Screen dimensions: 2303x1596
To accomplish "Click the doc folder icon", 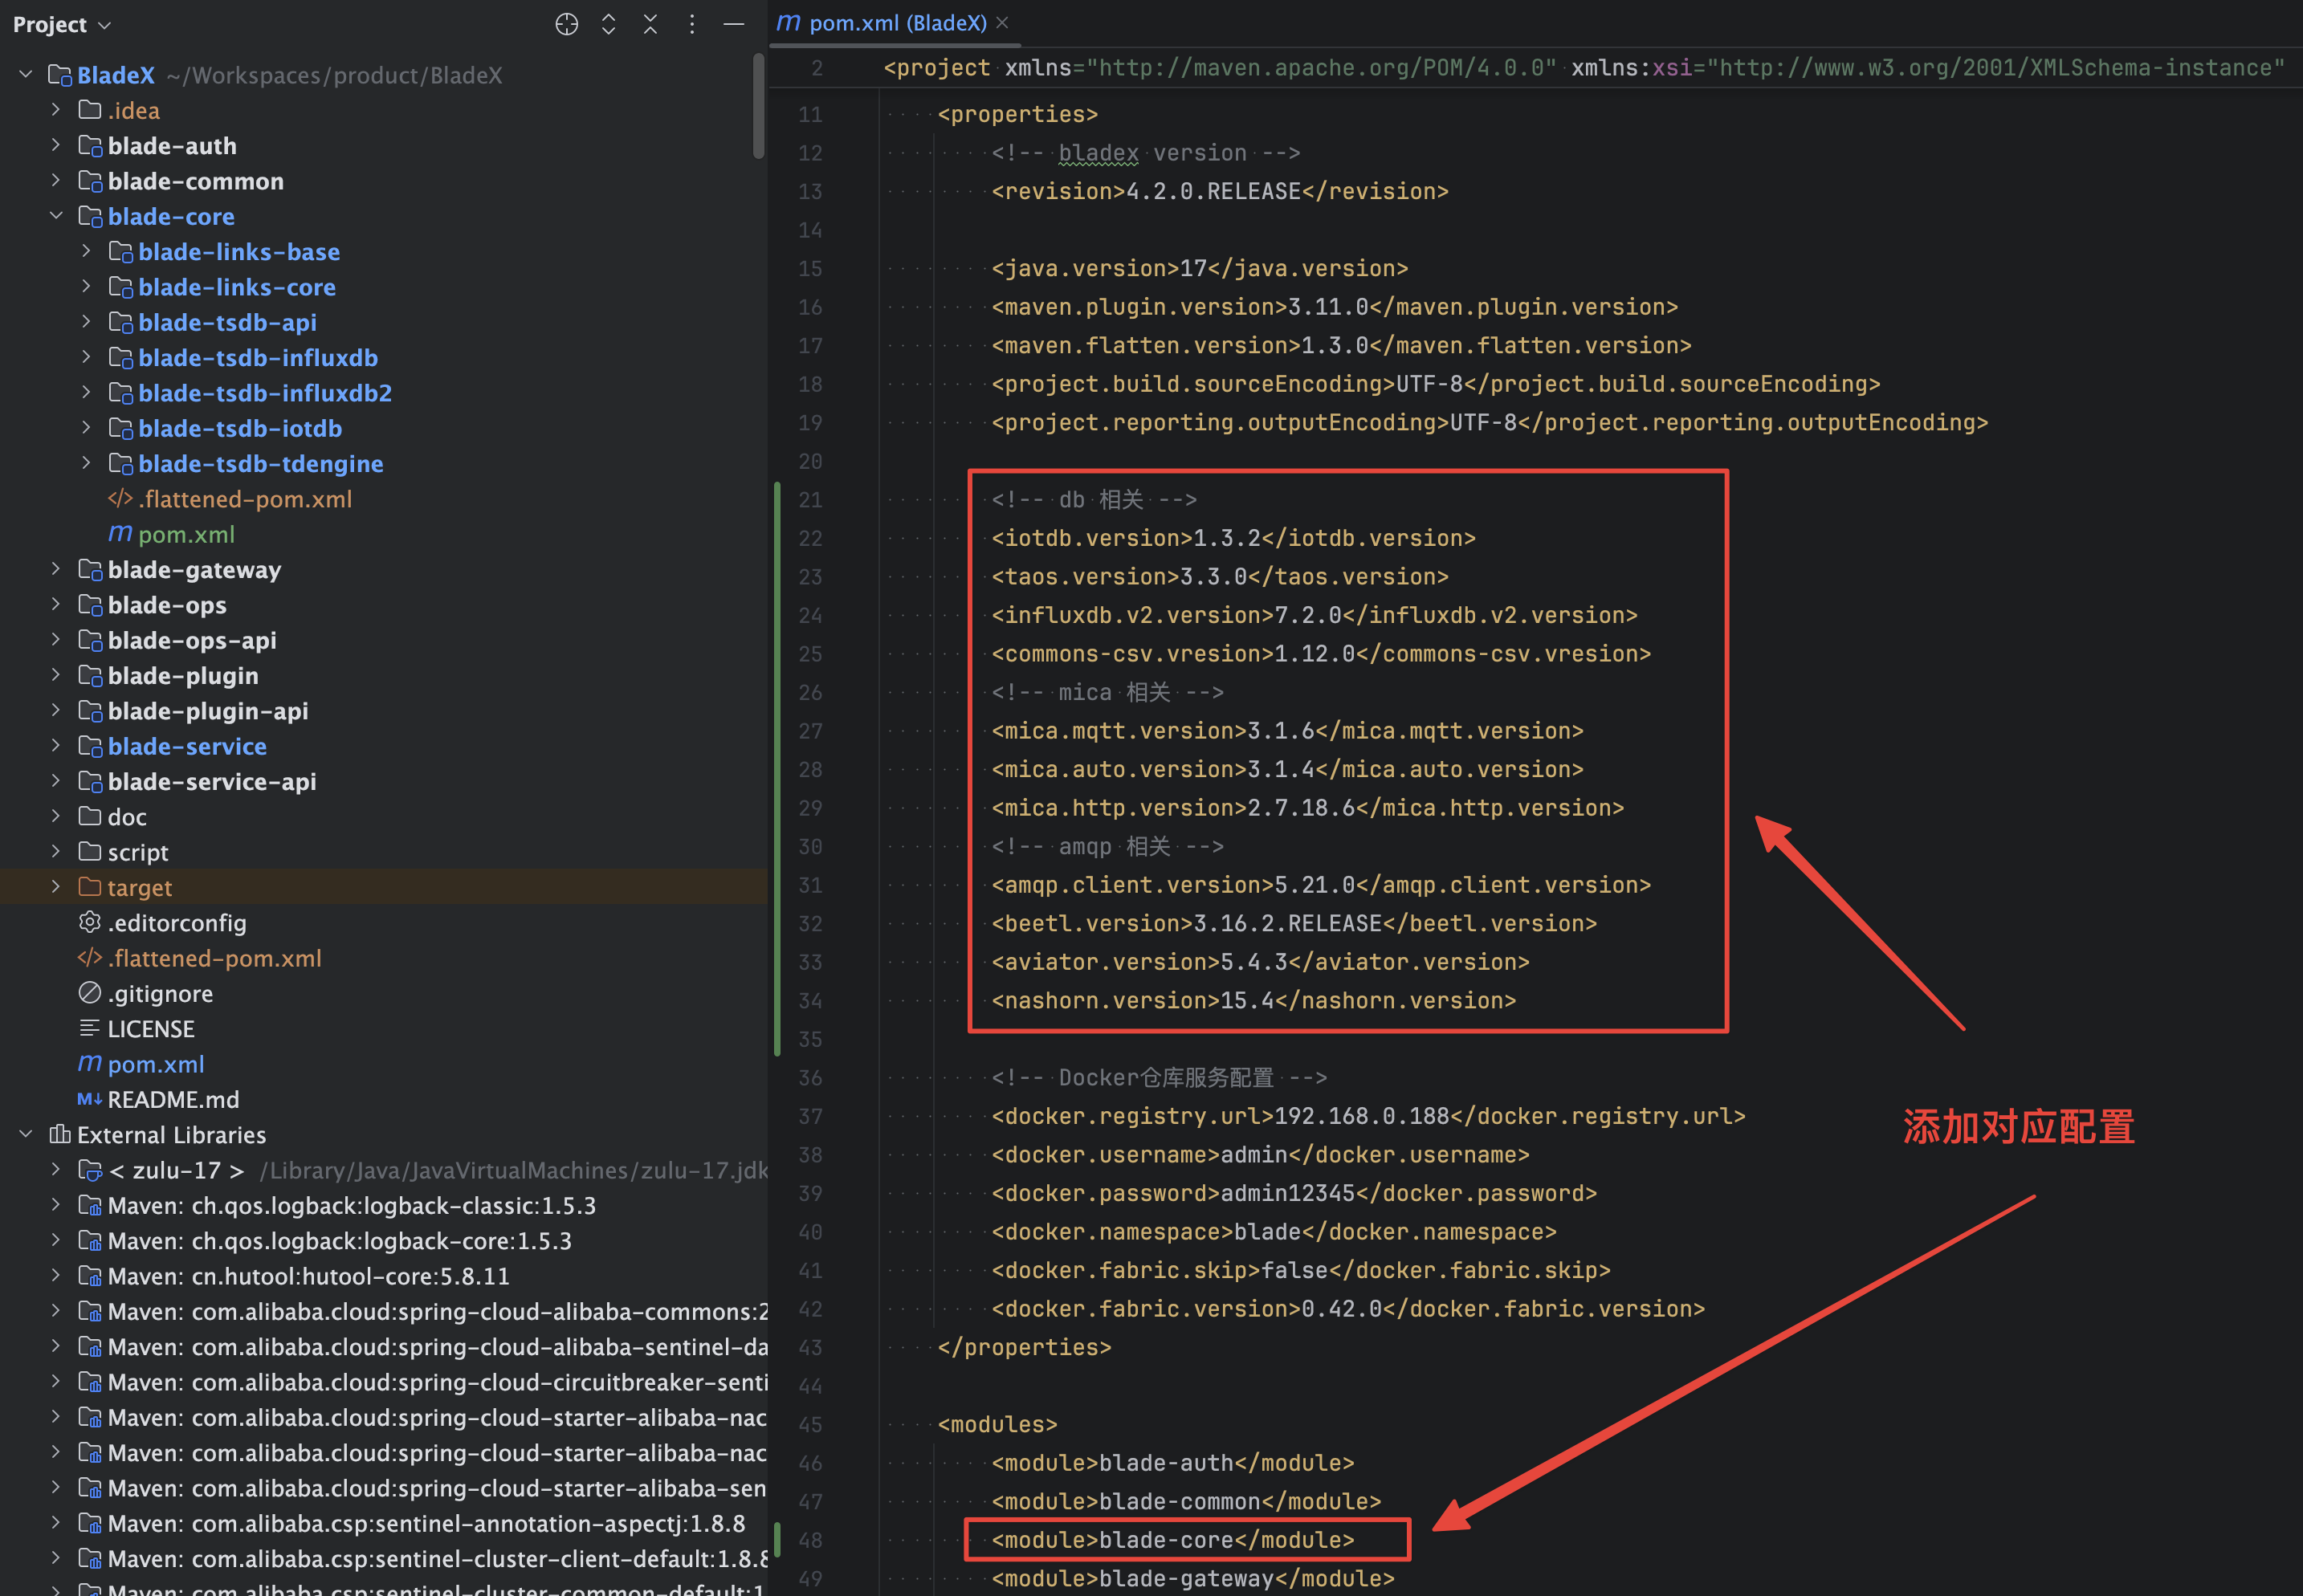I will [x=90, y=816].
